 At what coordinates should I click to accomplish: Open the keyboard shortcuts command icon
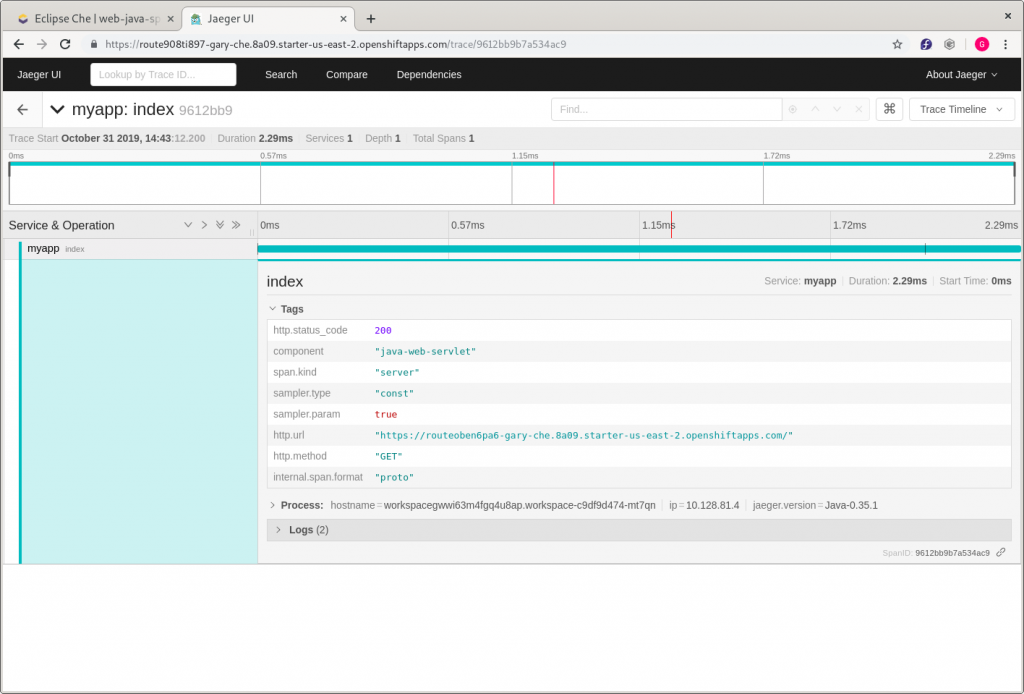coord(890,109)
